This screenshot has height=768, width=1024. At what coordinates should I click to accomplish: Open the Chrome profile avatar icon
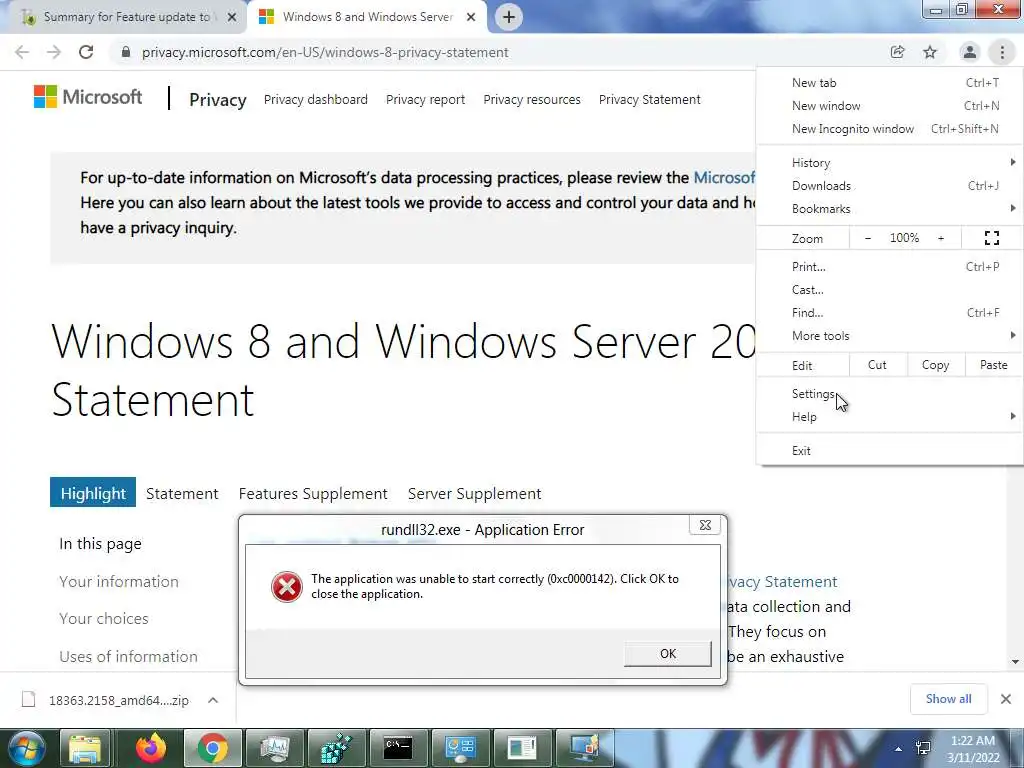(970, 52)
